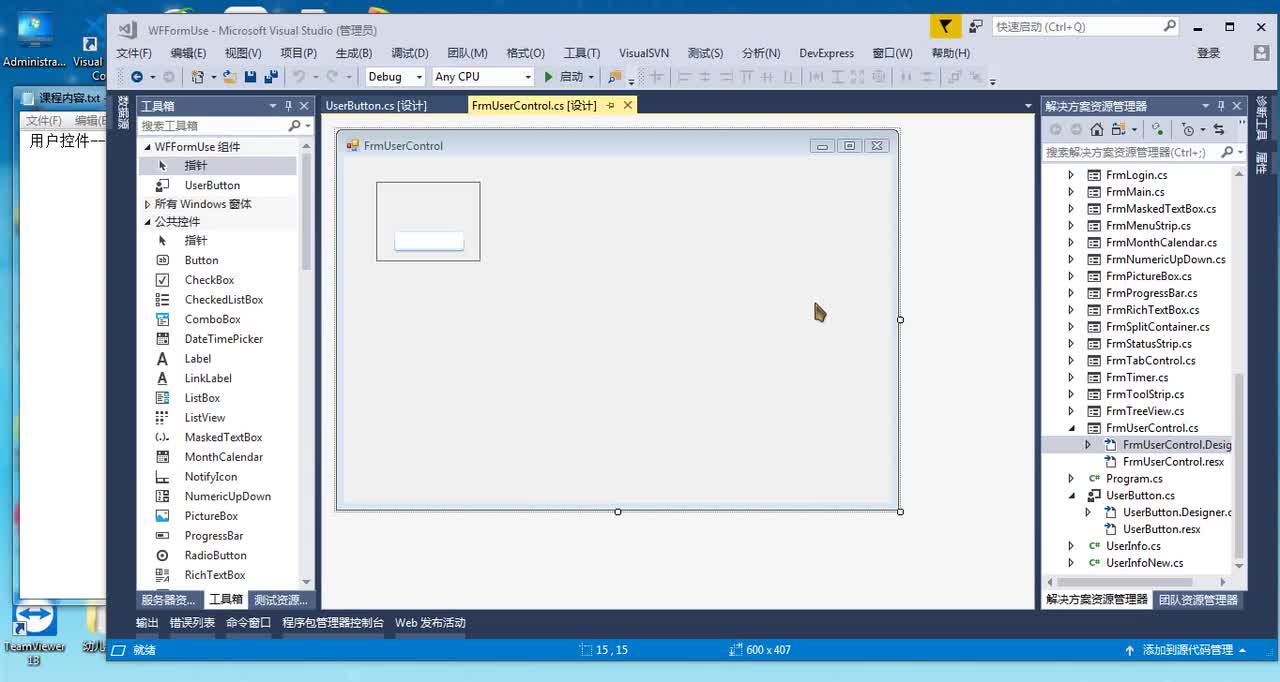Open the Output window tab
This screenshot has height=682, width=1280.
tap(147, 622)
